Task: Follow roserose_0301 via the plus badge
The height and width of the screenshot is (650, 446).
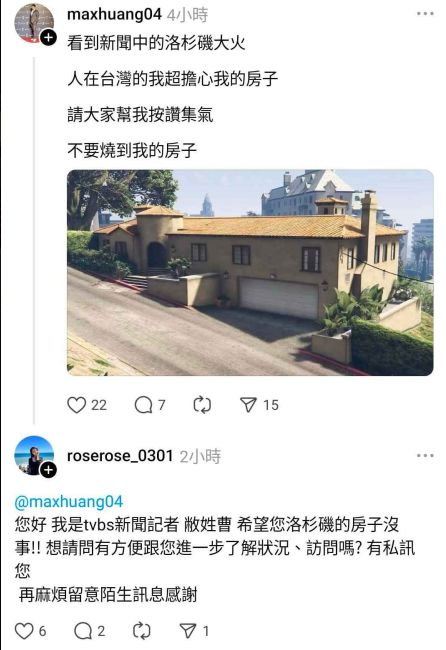Action: tap(48, 470)
